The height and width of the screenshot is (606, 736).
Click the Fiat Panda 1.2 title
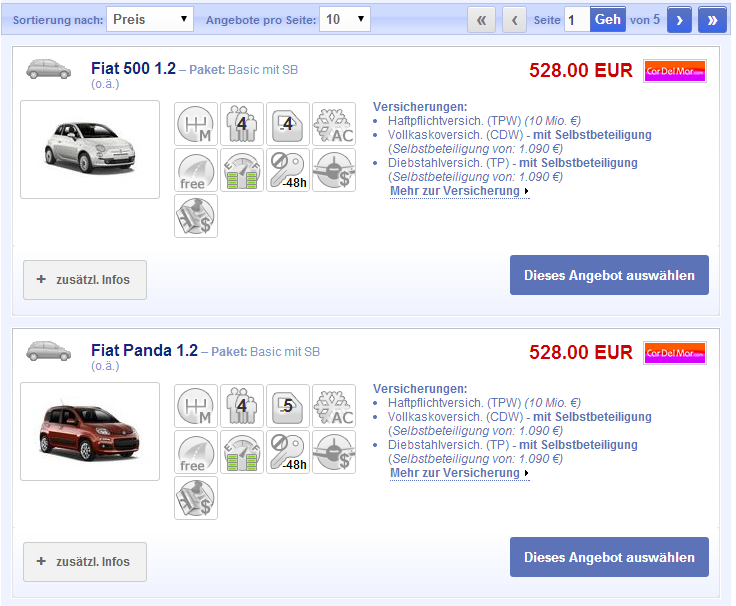[144, 351]
